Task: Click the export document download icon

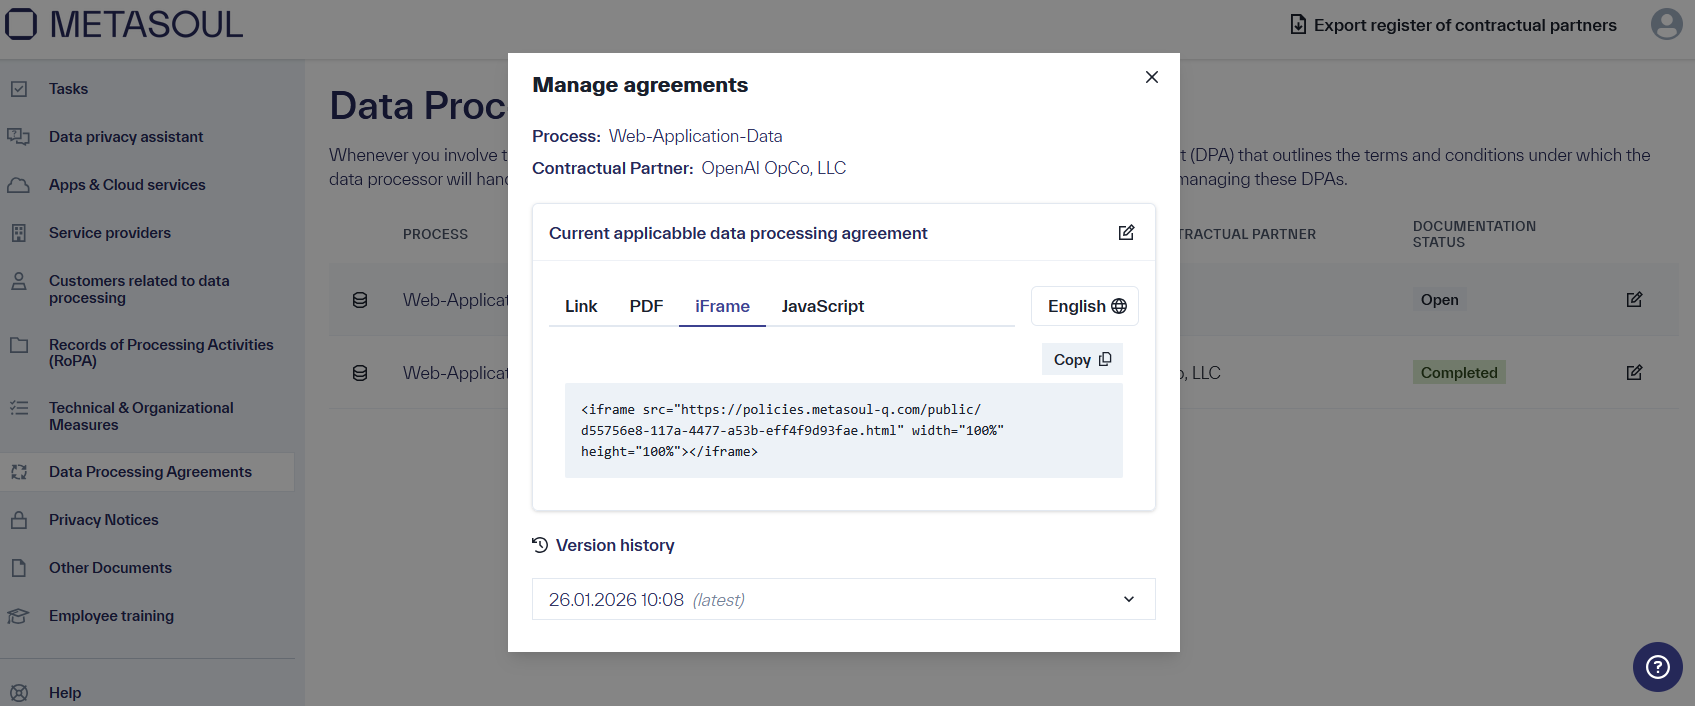Action: [x=1298, y=25]
